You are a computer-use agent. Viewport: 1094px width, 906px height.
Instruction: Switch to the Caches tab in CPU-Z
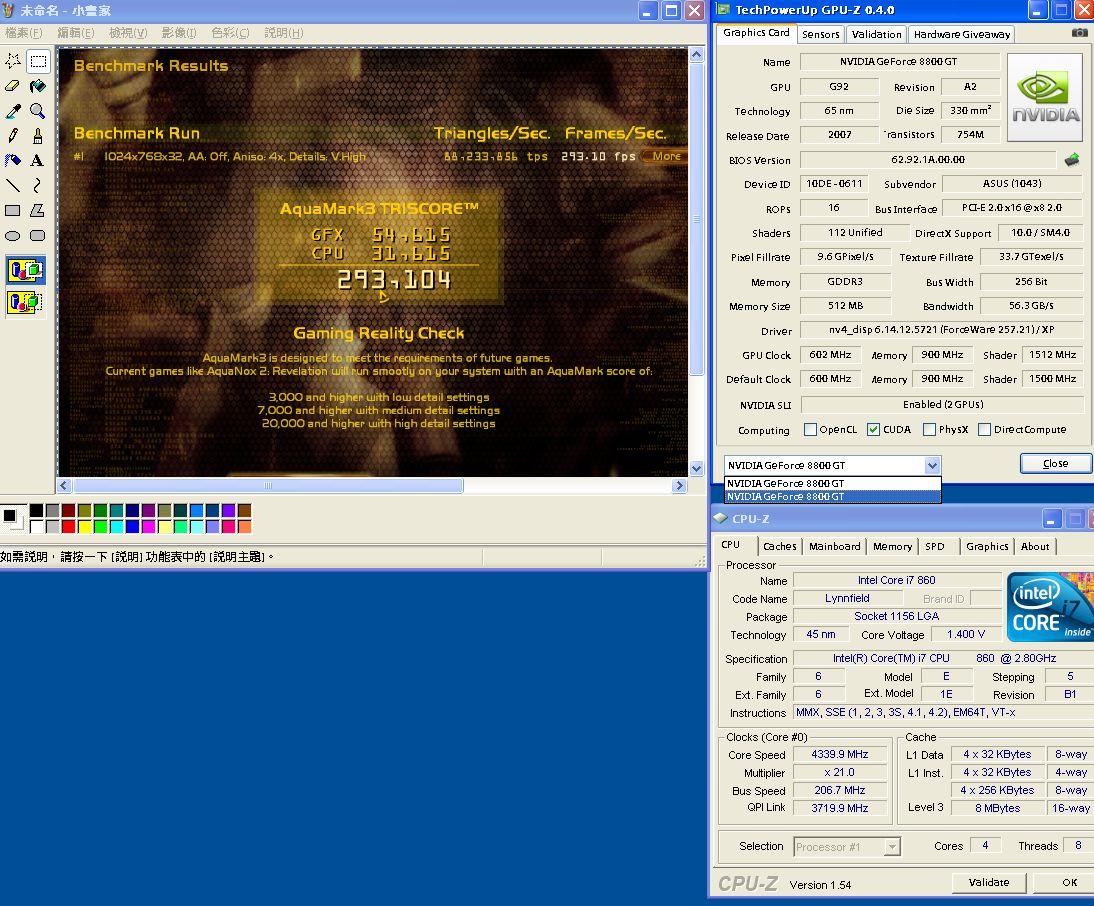click(x=779, y=547)
